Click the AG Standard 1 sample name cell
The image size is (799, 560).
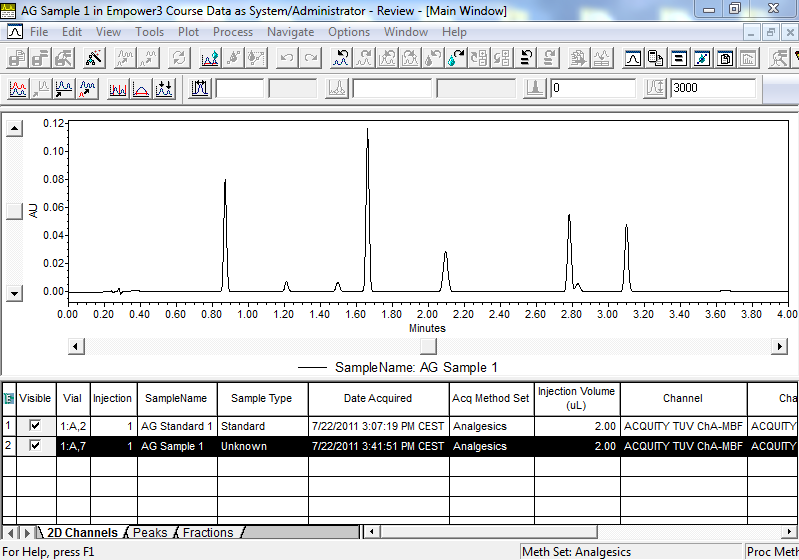click(177, 426)
